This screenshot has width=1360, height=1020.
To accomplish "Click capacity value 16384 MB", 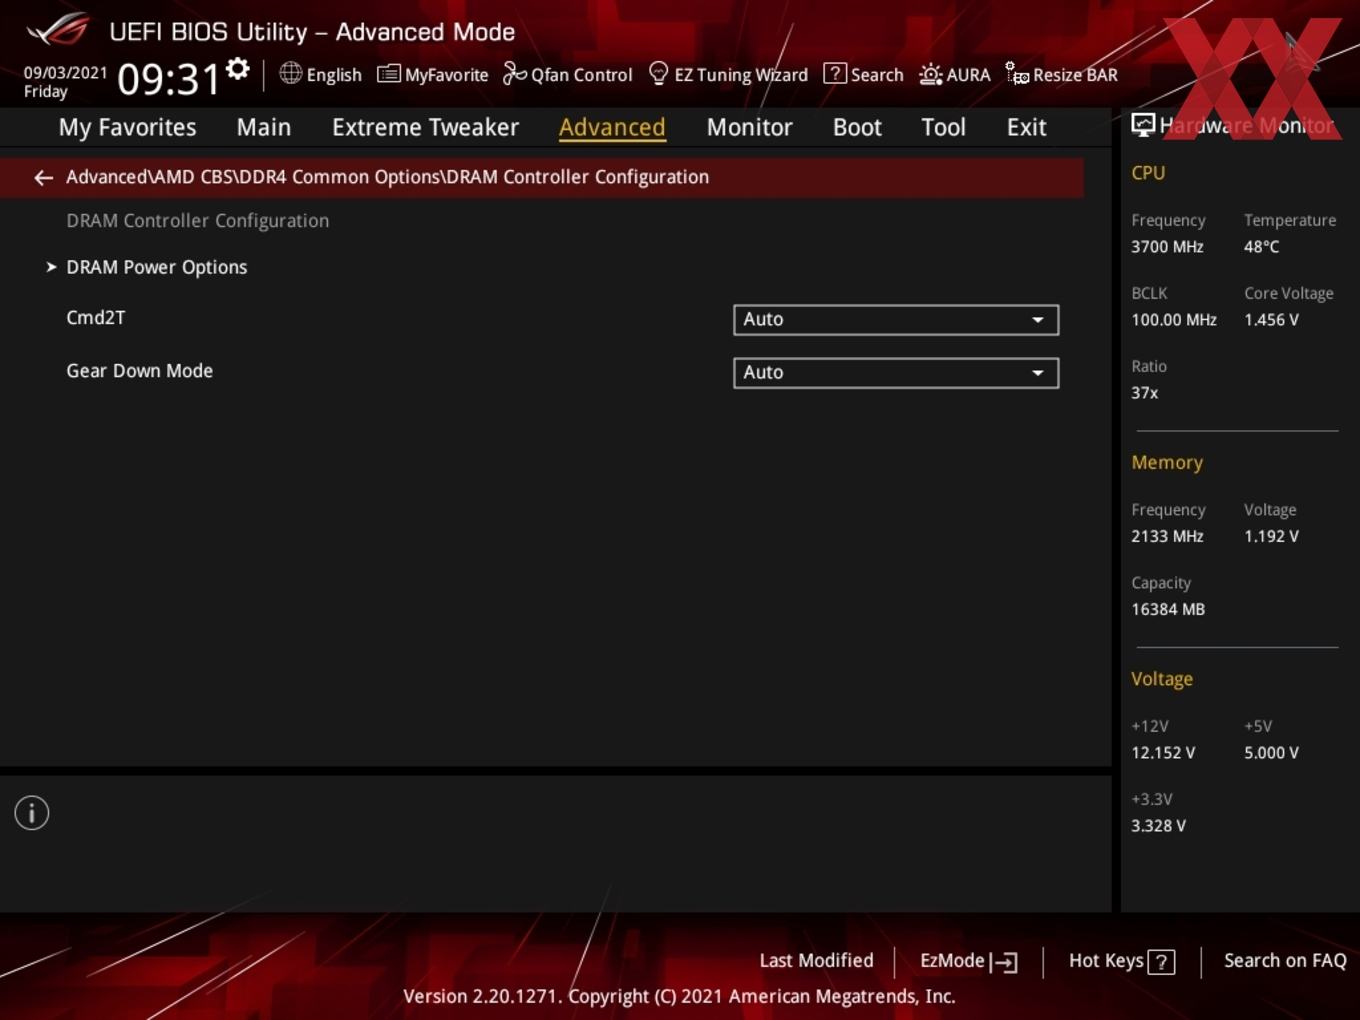I will 1168,609.
